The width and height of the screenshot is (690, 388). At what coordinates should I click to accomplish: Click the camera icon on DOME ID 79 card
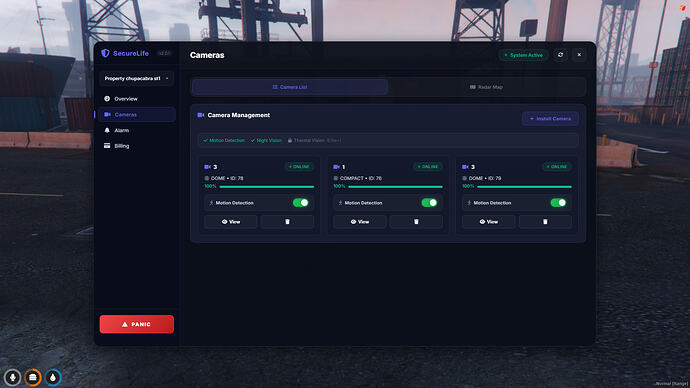coord(465,167)
